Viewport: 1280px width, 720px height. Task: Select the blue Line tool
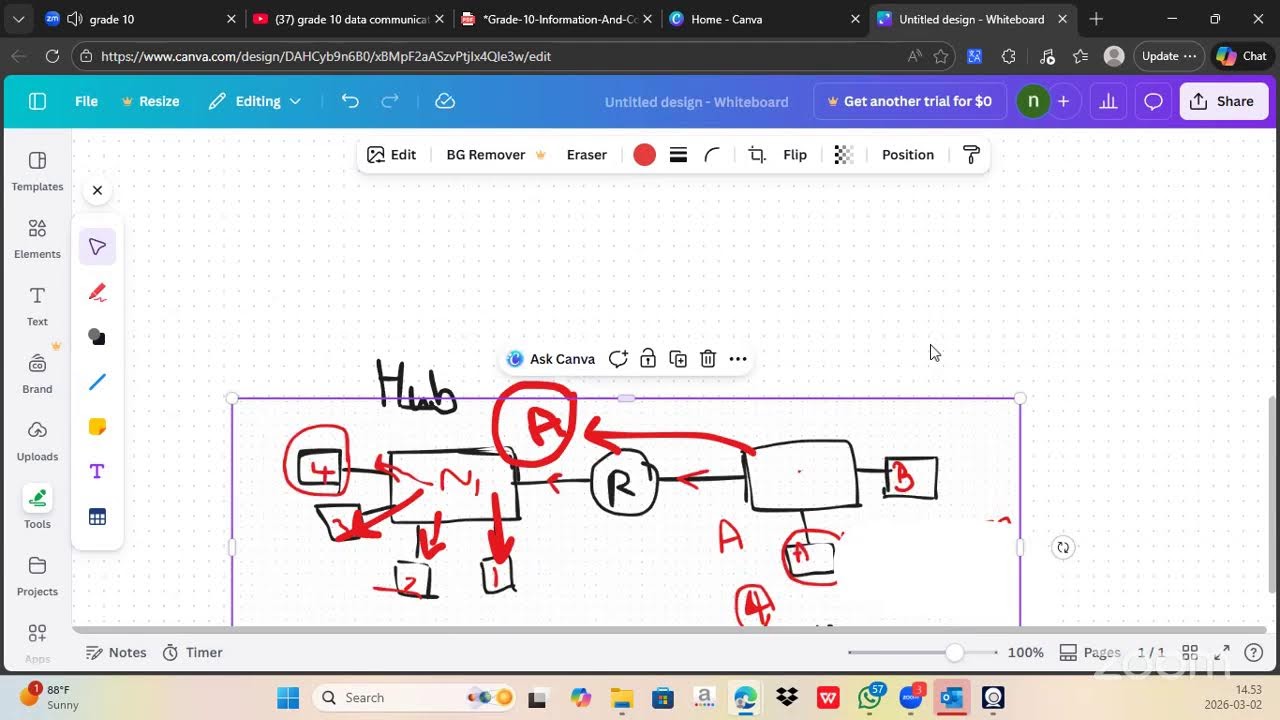97,382
